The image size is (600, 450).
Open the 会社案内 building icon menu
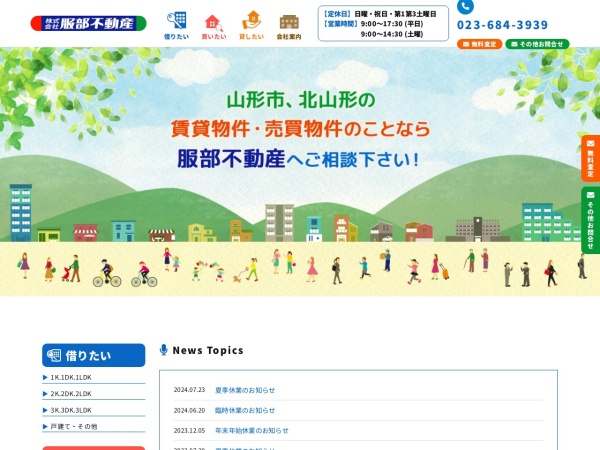pyautogui.click(x=289, y=27)
